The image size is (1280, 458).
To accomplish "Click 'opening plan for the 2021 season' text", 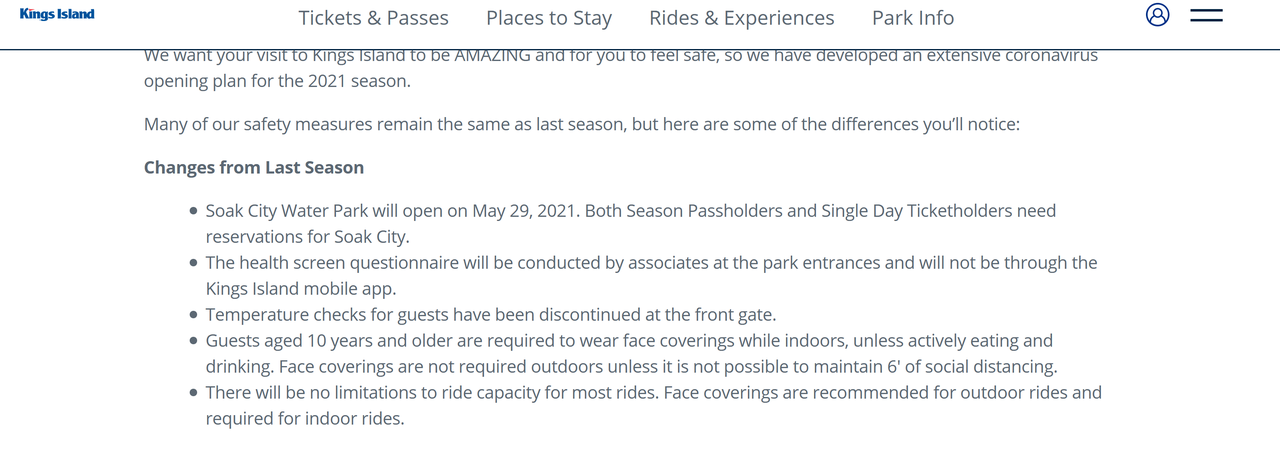I will (276, 81).
